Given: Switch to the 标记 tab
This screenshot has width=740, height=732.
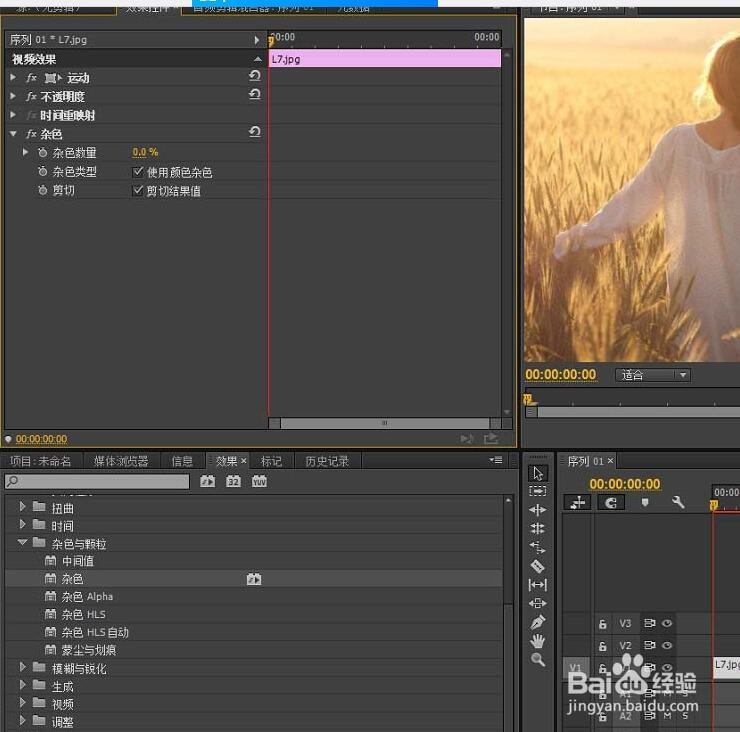Looking at the screenshot, I should pyautogui.click(x=271, y=461).
